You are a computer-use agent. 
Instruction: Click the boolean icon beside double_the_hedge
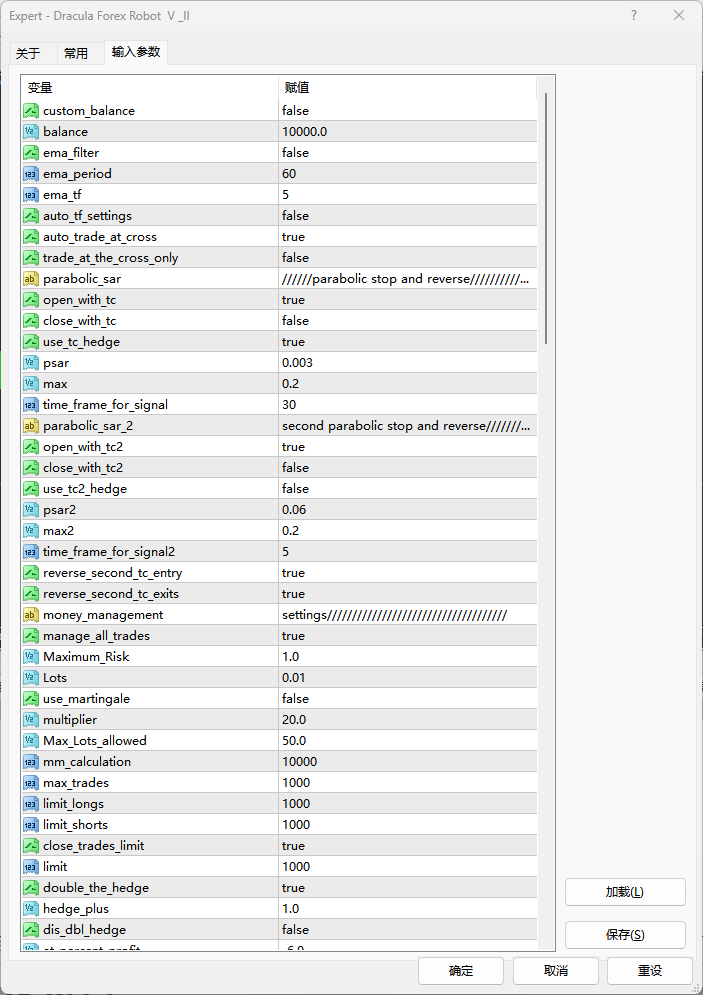[x=31, y=888]
